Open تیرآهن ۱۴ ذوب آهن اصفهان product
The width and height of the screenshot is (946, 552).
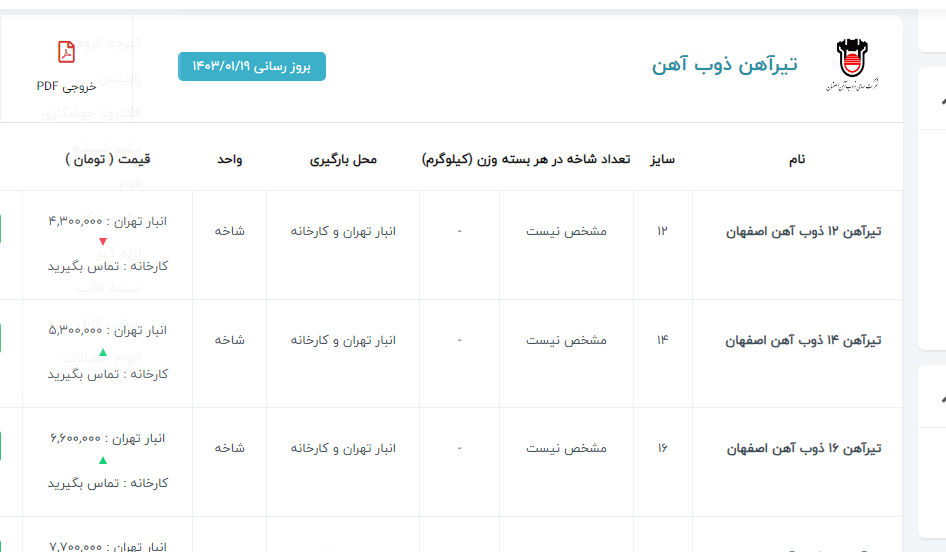(804, 340)
